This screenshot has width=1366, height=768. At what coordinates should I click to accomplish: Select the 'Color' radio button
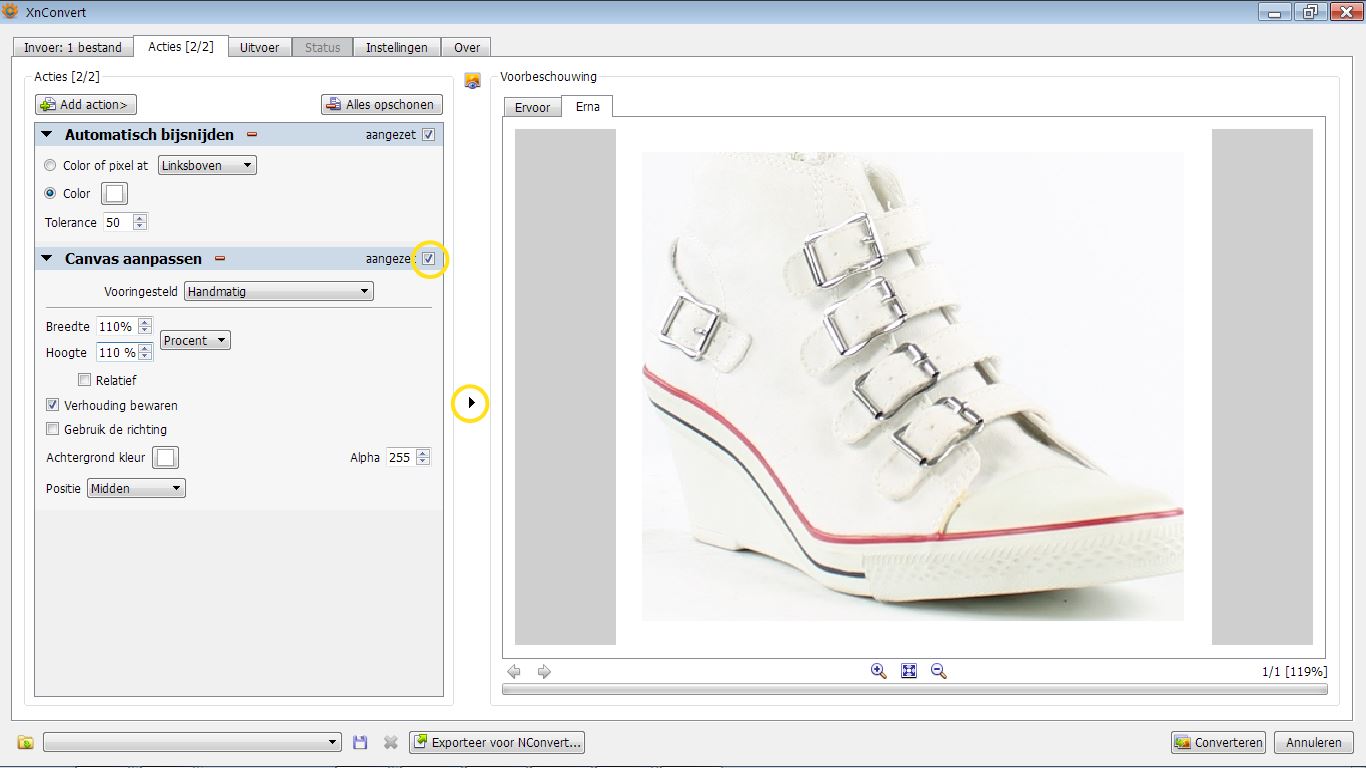(50, 194)
